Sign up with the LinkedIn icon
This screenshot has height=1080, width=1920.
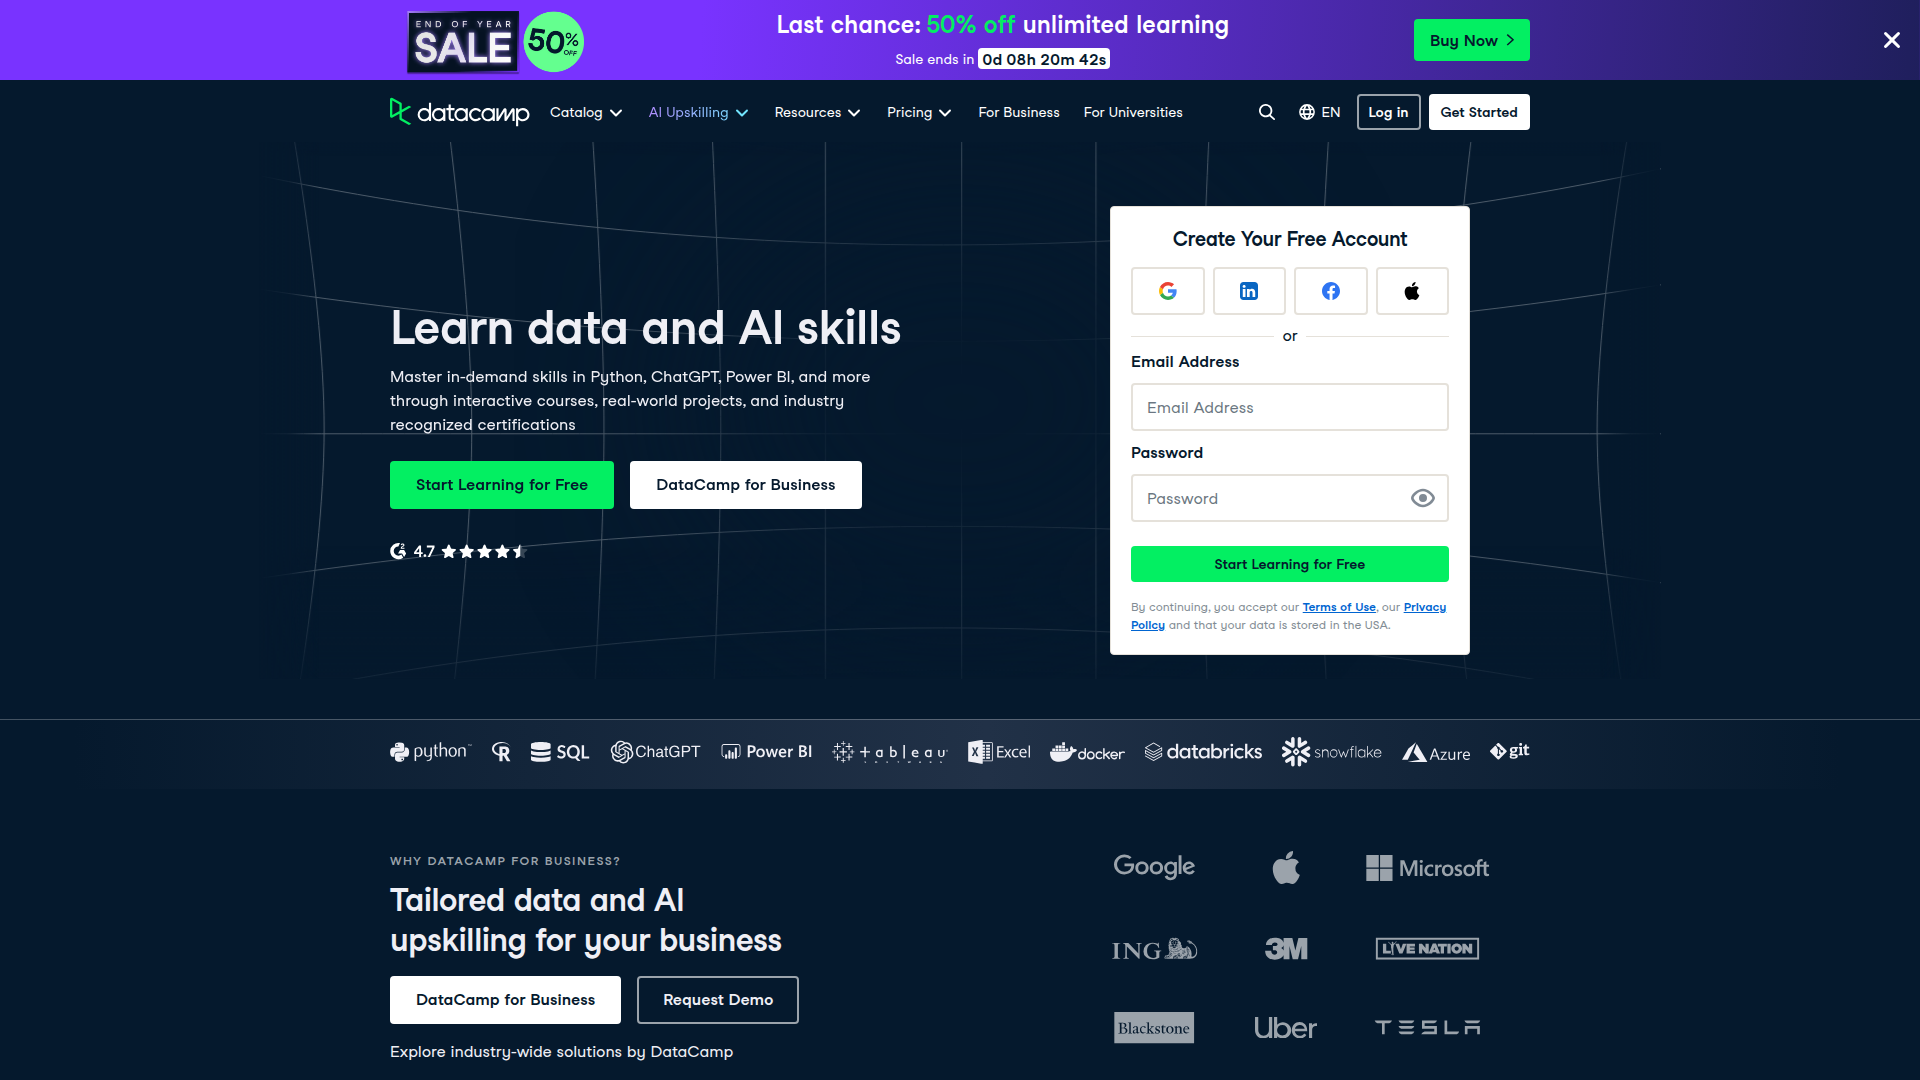[1249, 291]
